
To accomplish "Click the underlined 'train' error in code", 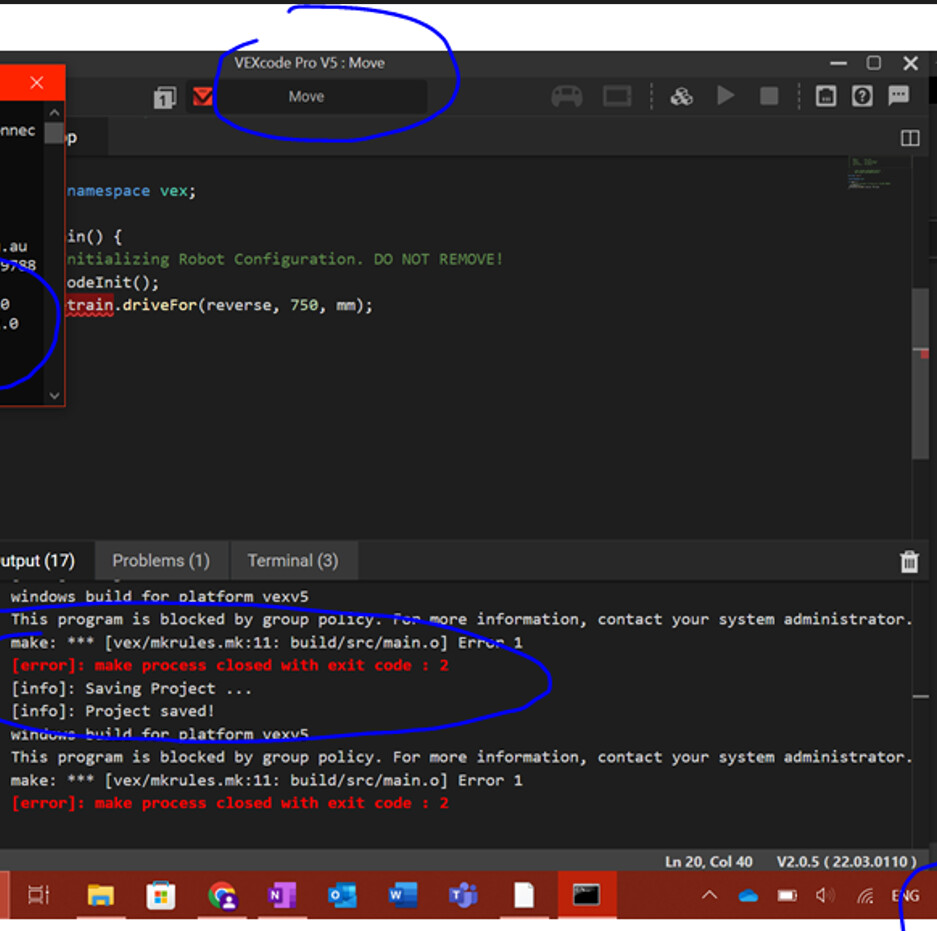I will point(90,306).
